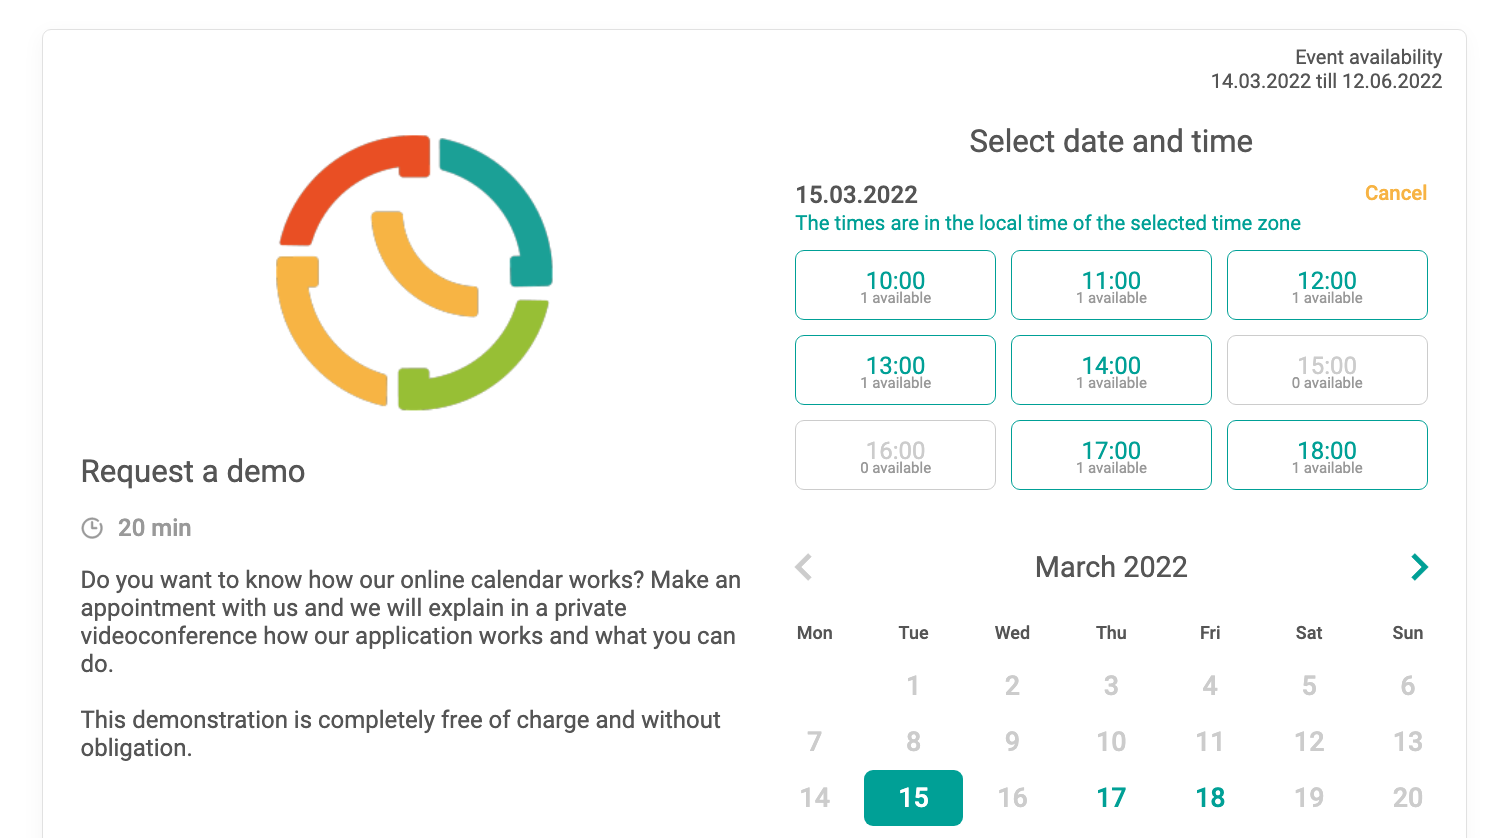This screenshot has height=838, width=1508.
Task: Click the previous month chevron arrow
Action: [804, 567]
